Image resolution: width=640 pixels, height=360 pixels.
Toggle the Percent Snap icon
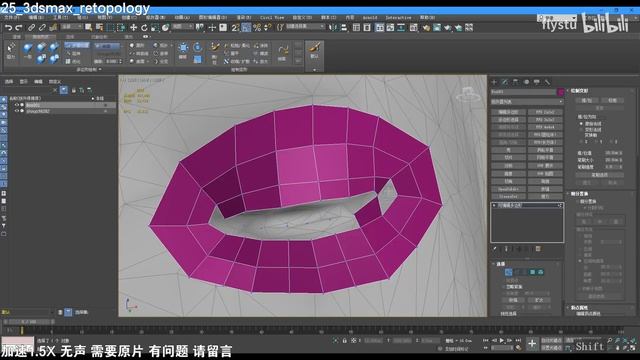(257, 27)
